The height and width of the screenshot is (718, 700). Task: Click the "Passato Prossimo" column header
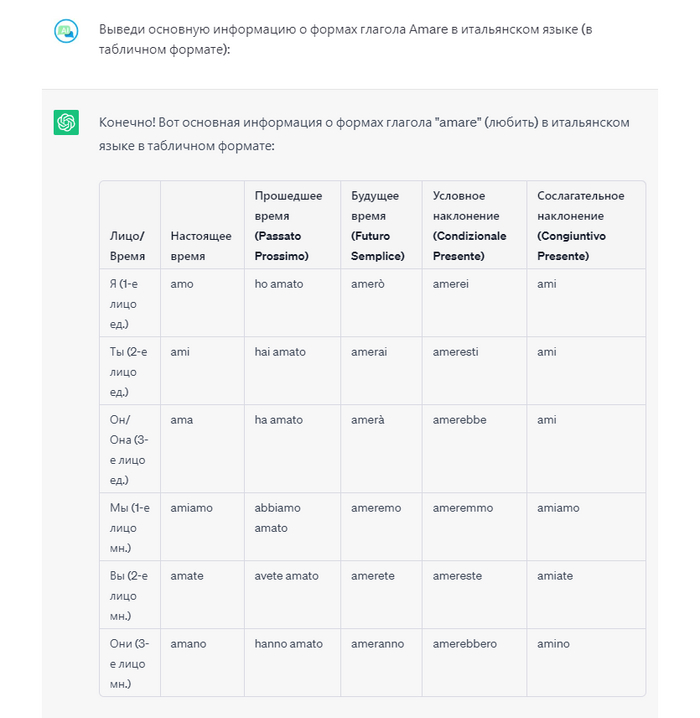pyautogui.click(x=288, y=226)
